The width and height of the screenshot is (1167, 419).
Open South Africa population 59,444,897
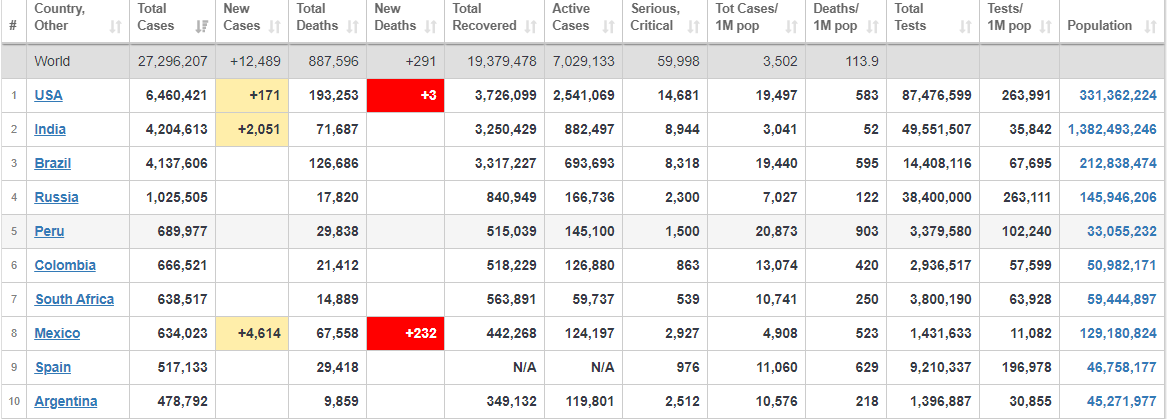pos(1122,299)
